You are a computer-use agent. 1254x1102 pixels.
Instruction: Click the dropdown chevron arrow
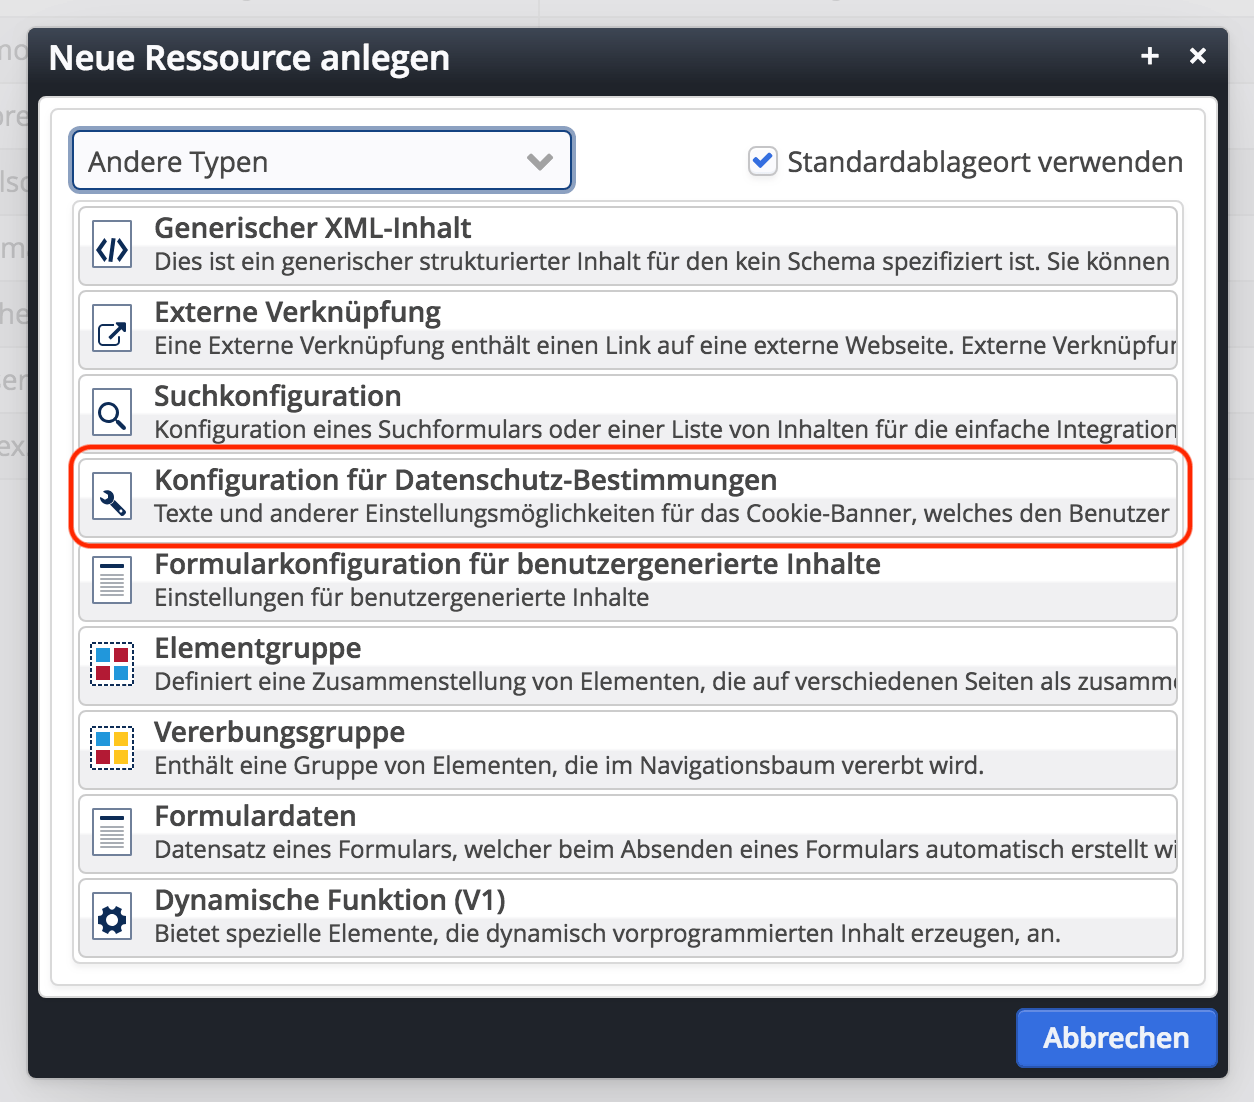(x=540, y=162)
